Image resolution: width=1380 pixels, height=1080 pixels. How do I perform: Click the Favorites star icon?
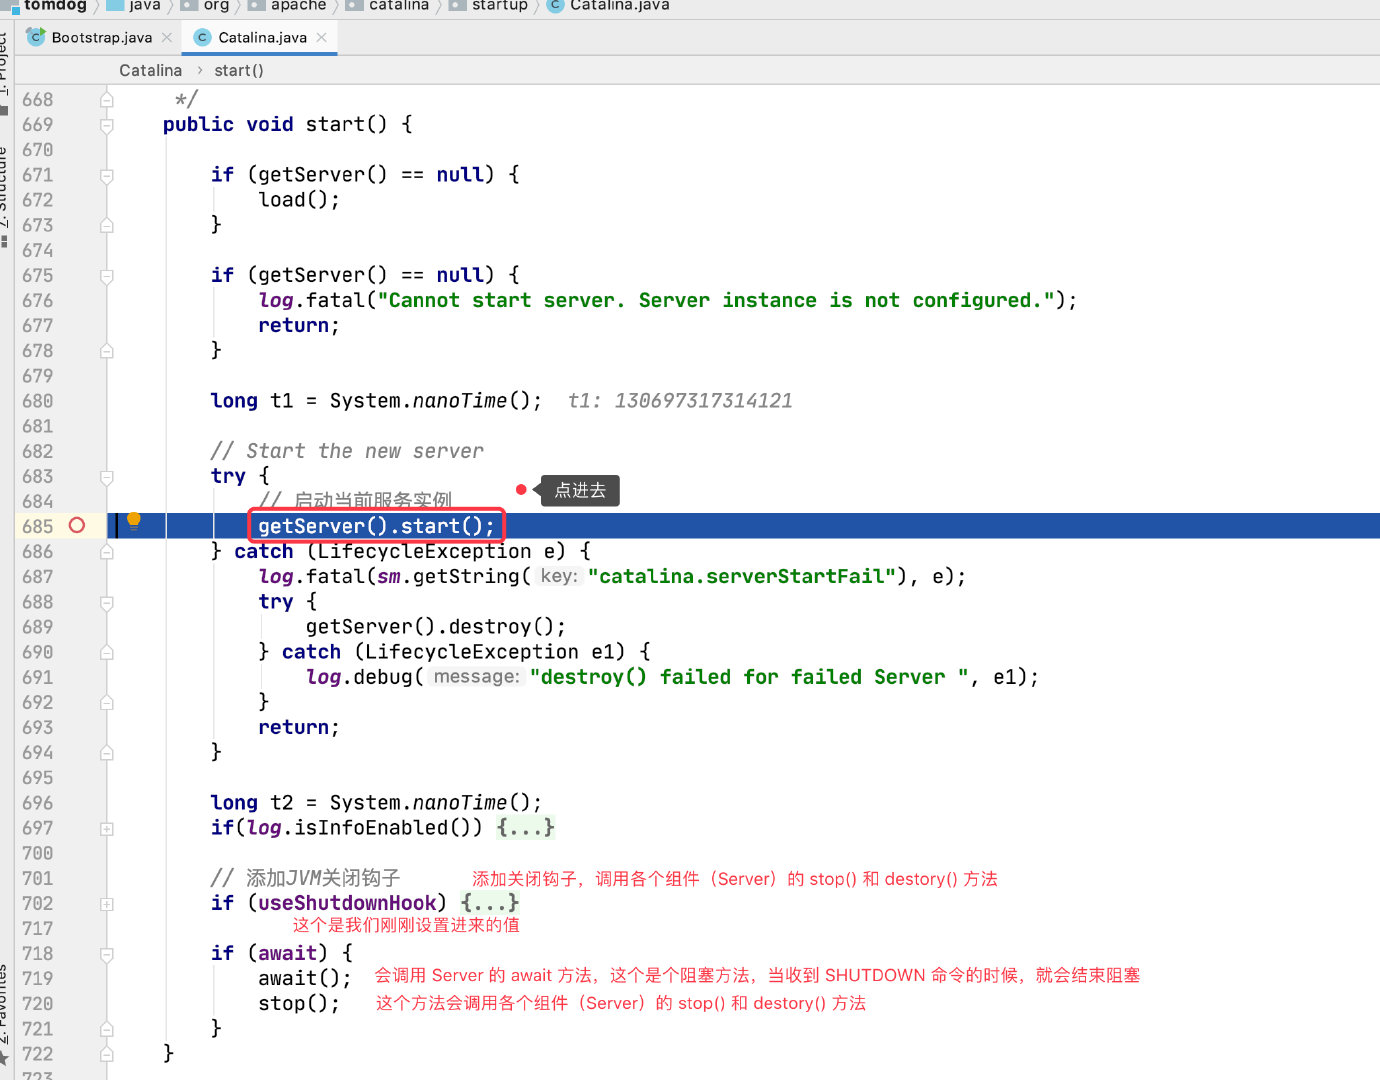tap(5, 1058)
